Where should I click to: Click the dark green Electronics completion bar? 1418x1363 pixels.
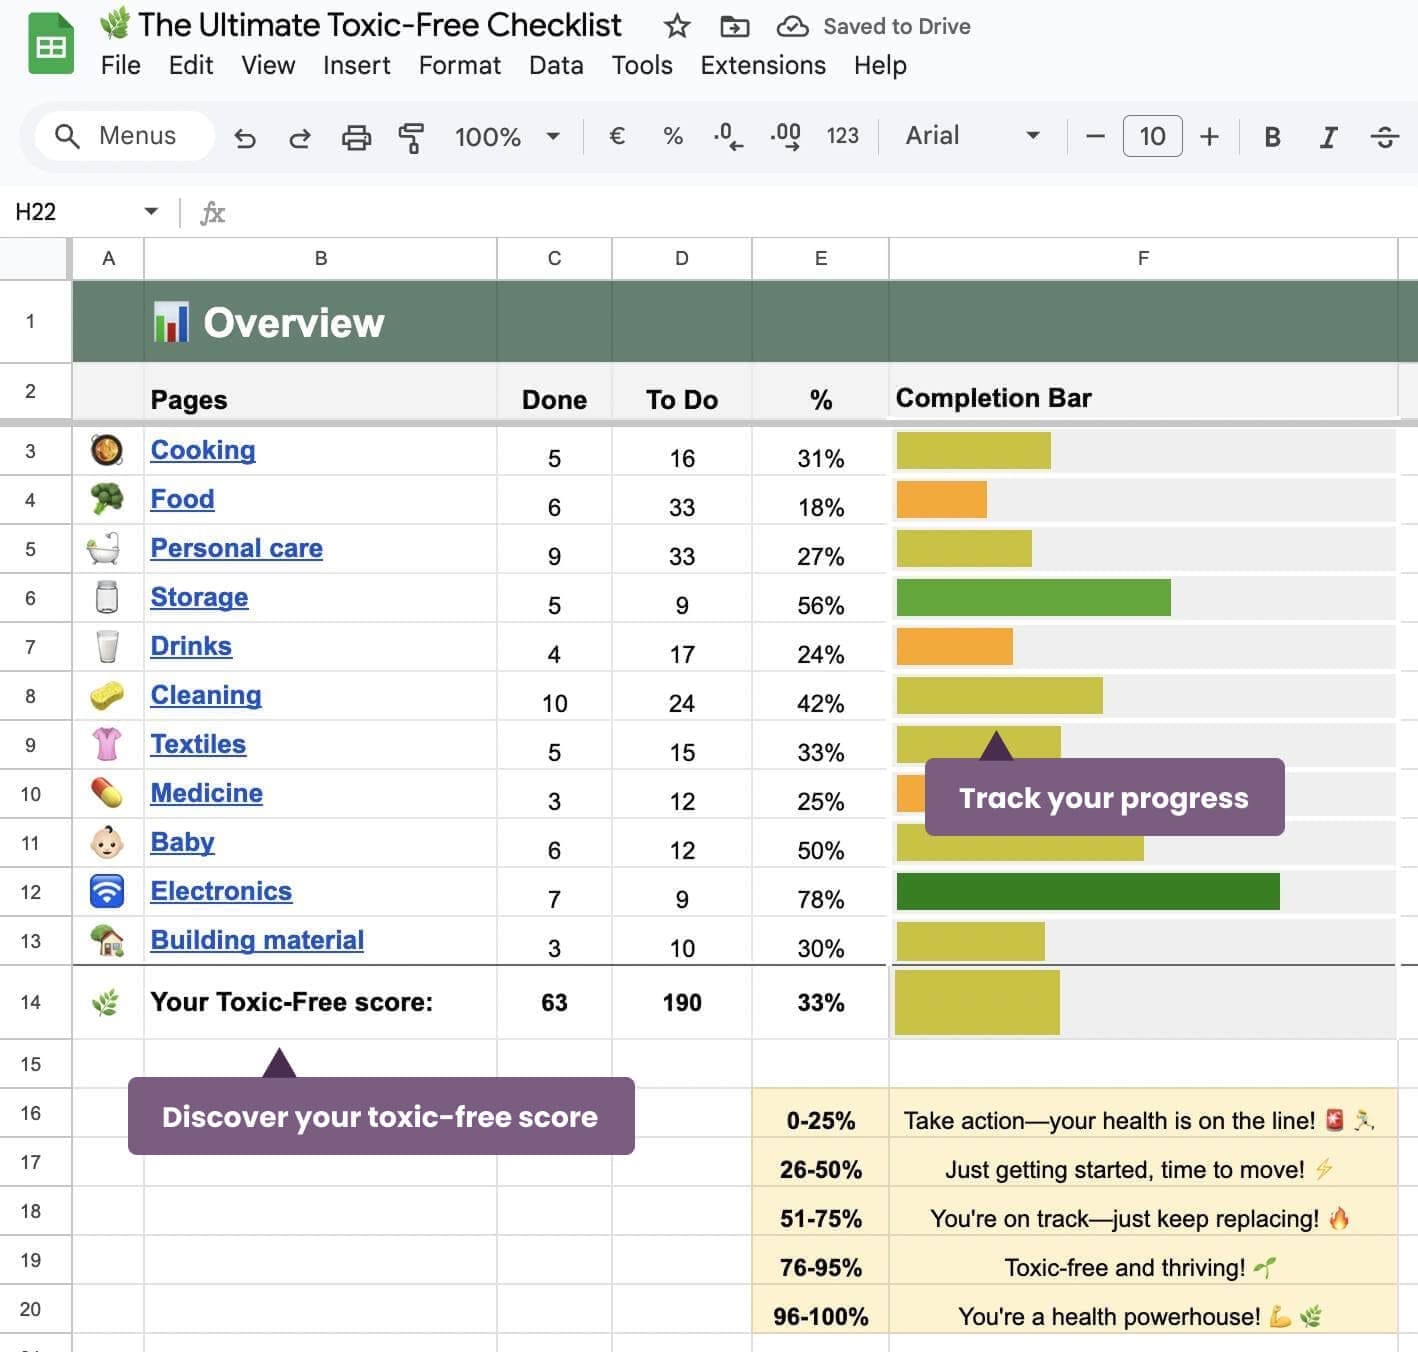click(1087, 891)
